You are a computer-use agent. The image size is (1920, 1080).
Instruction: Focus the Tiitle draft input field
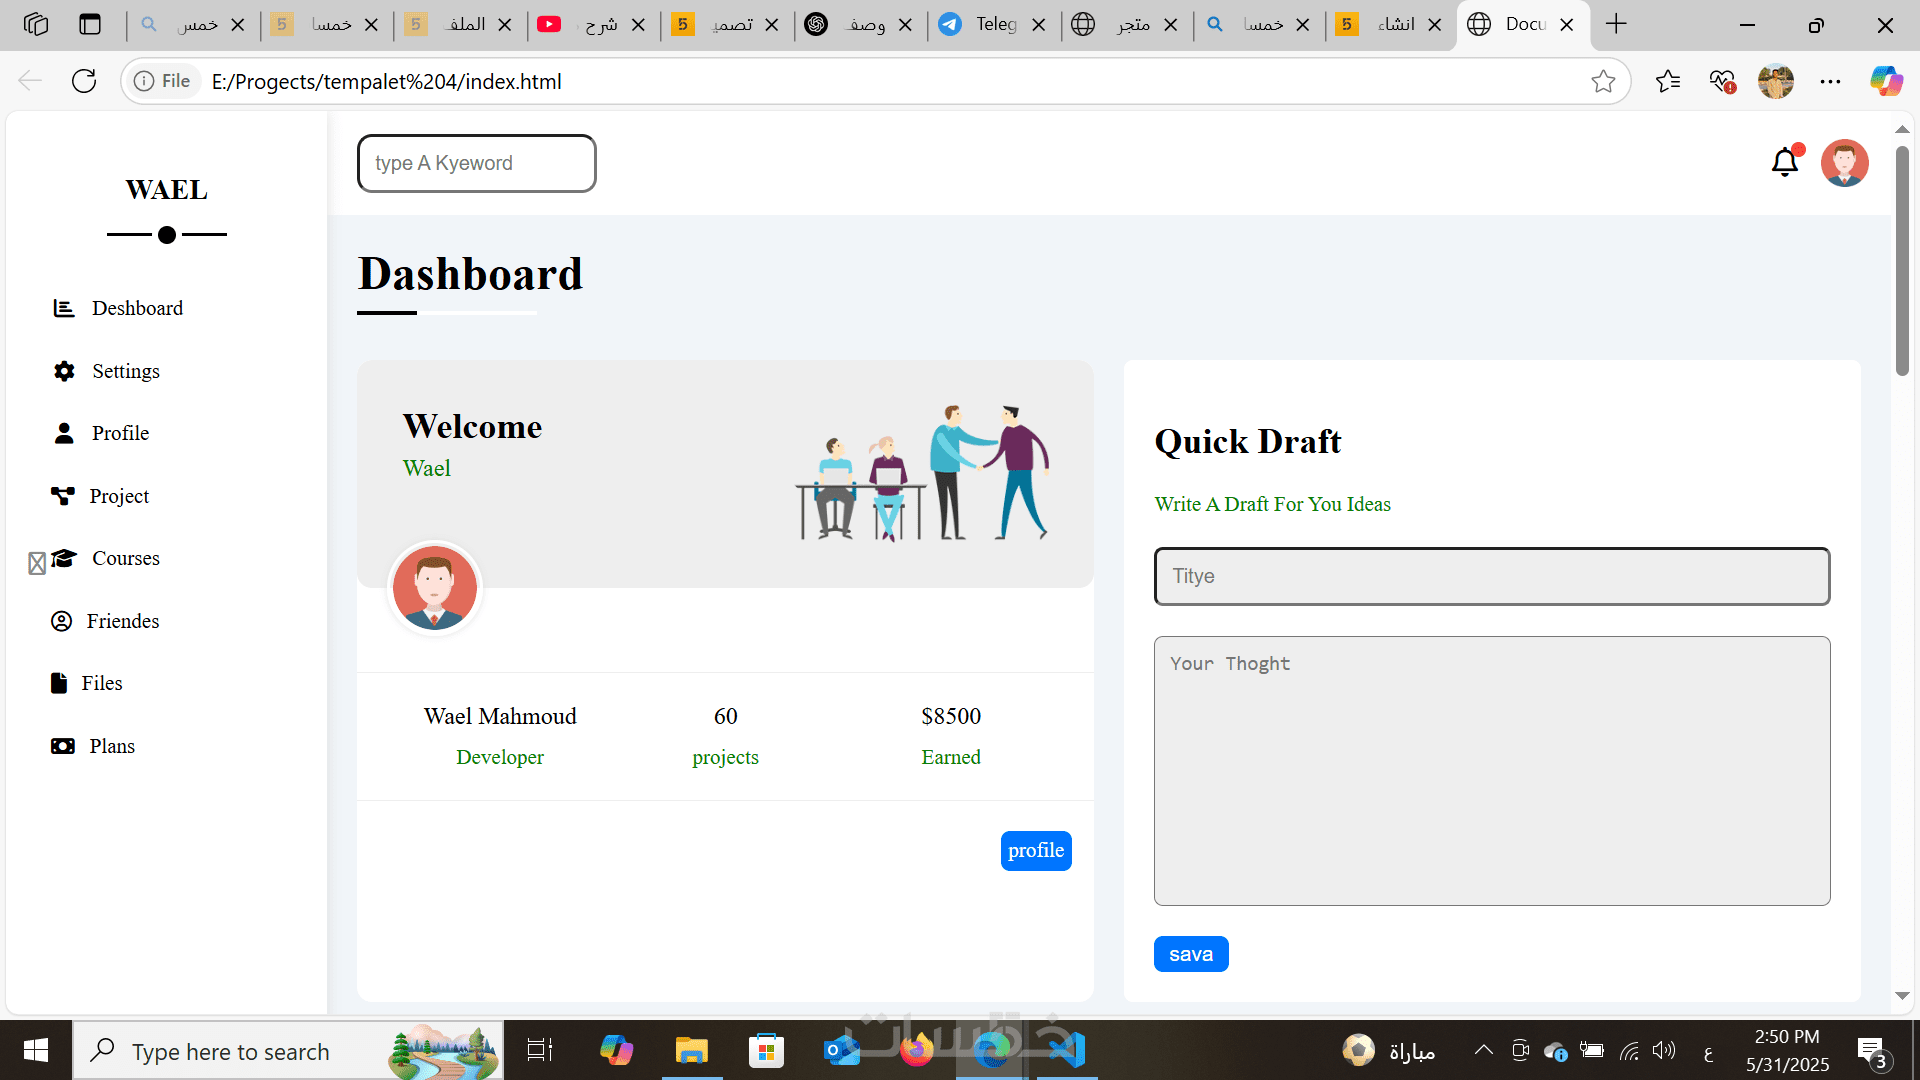[x=1491, y=576]
